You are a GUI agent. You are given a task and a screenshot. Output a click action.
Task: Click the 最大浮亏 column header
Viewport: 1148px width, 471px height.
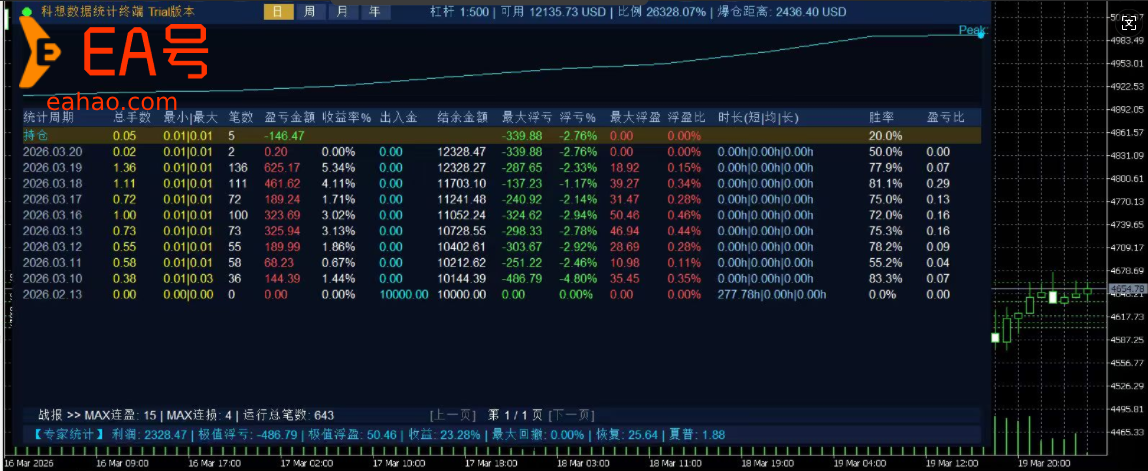point(526,117)
